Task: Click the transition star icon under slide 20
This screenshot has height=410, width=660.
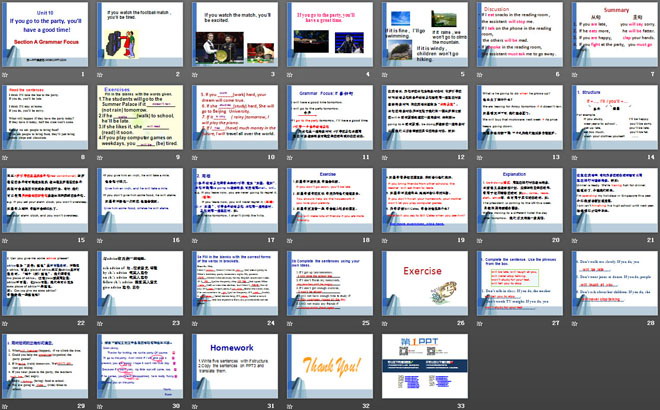Action: pos(480,240)
